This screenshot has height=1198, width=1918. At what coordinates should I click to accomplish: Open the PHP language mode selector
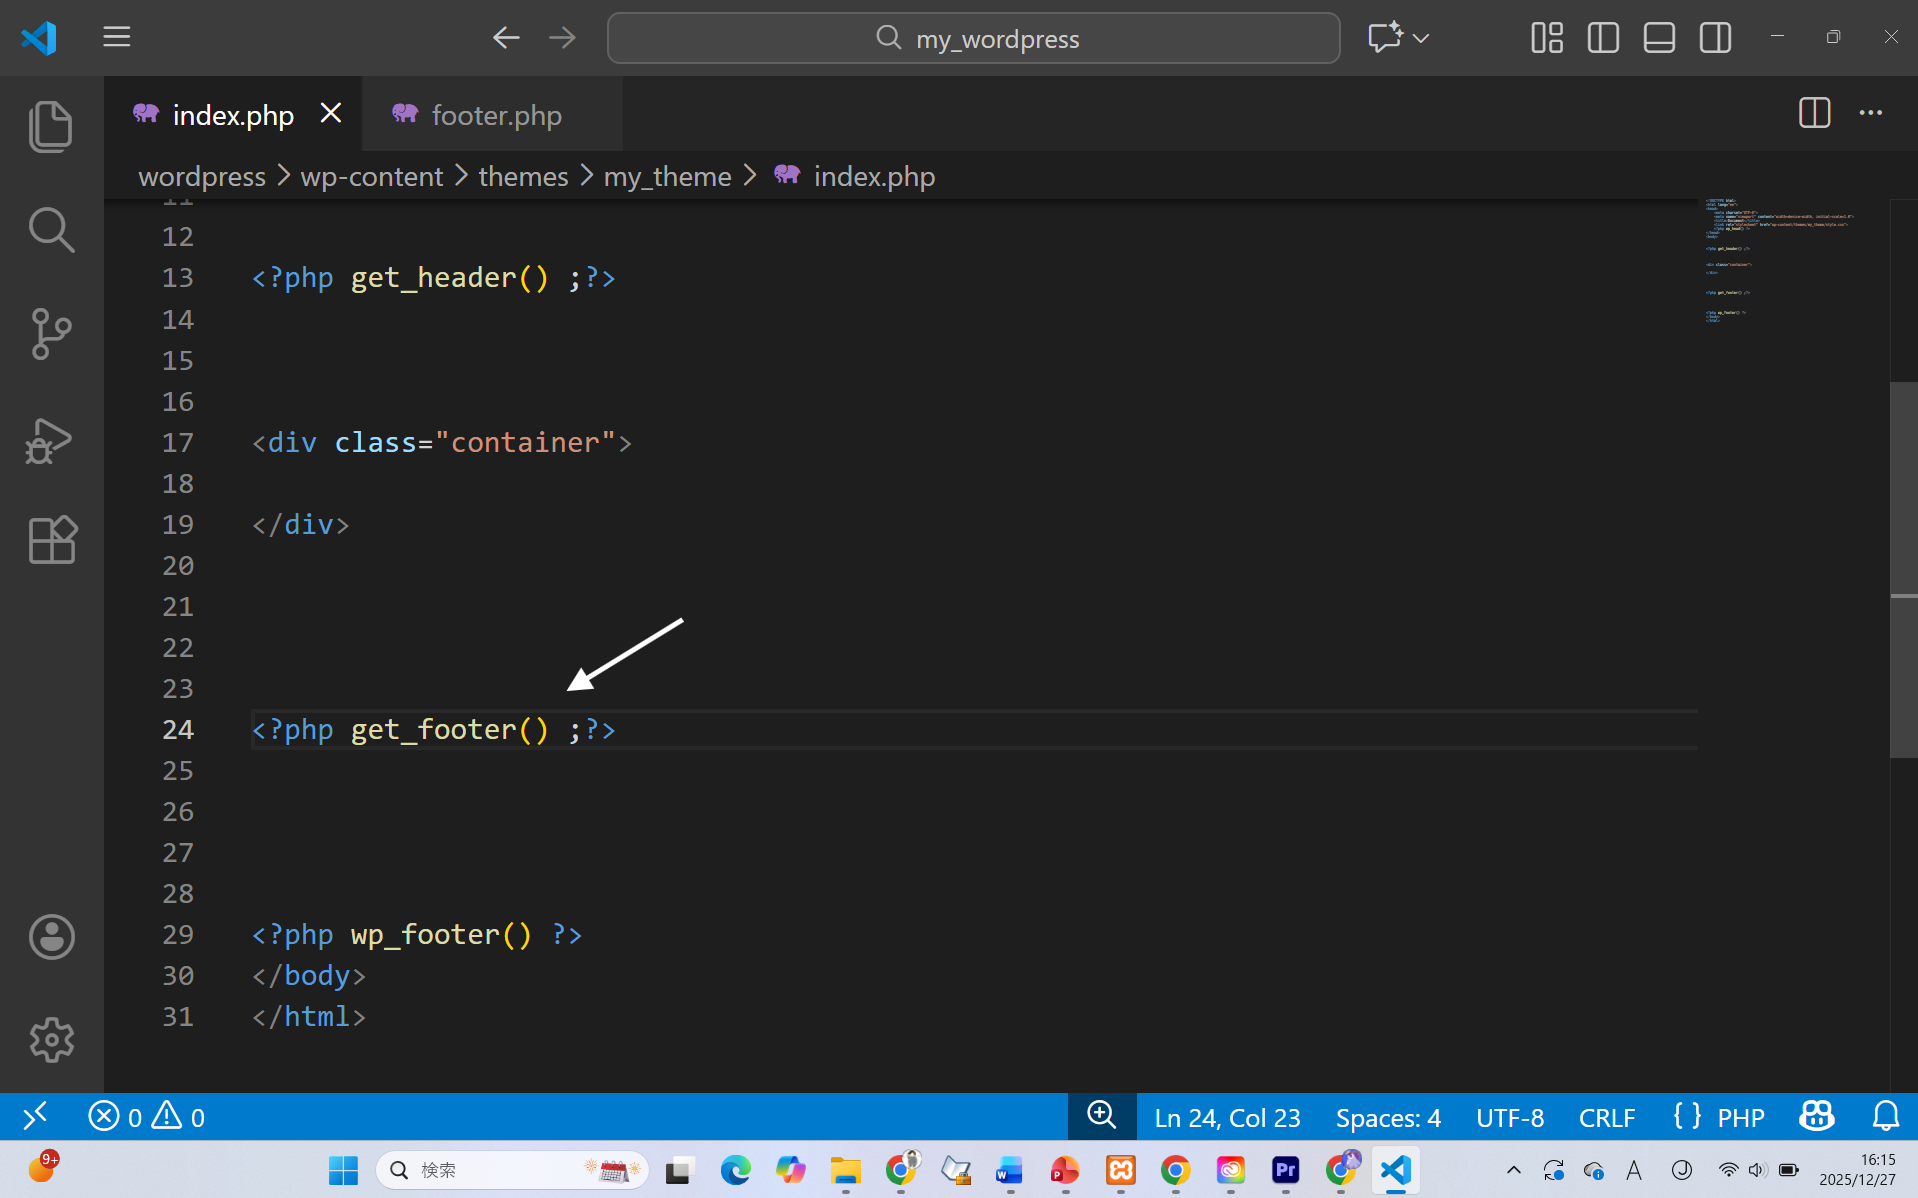[x=1740, y=1117]
